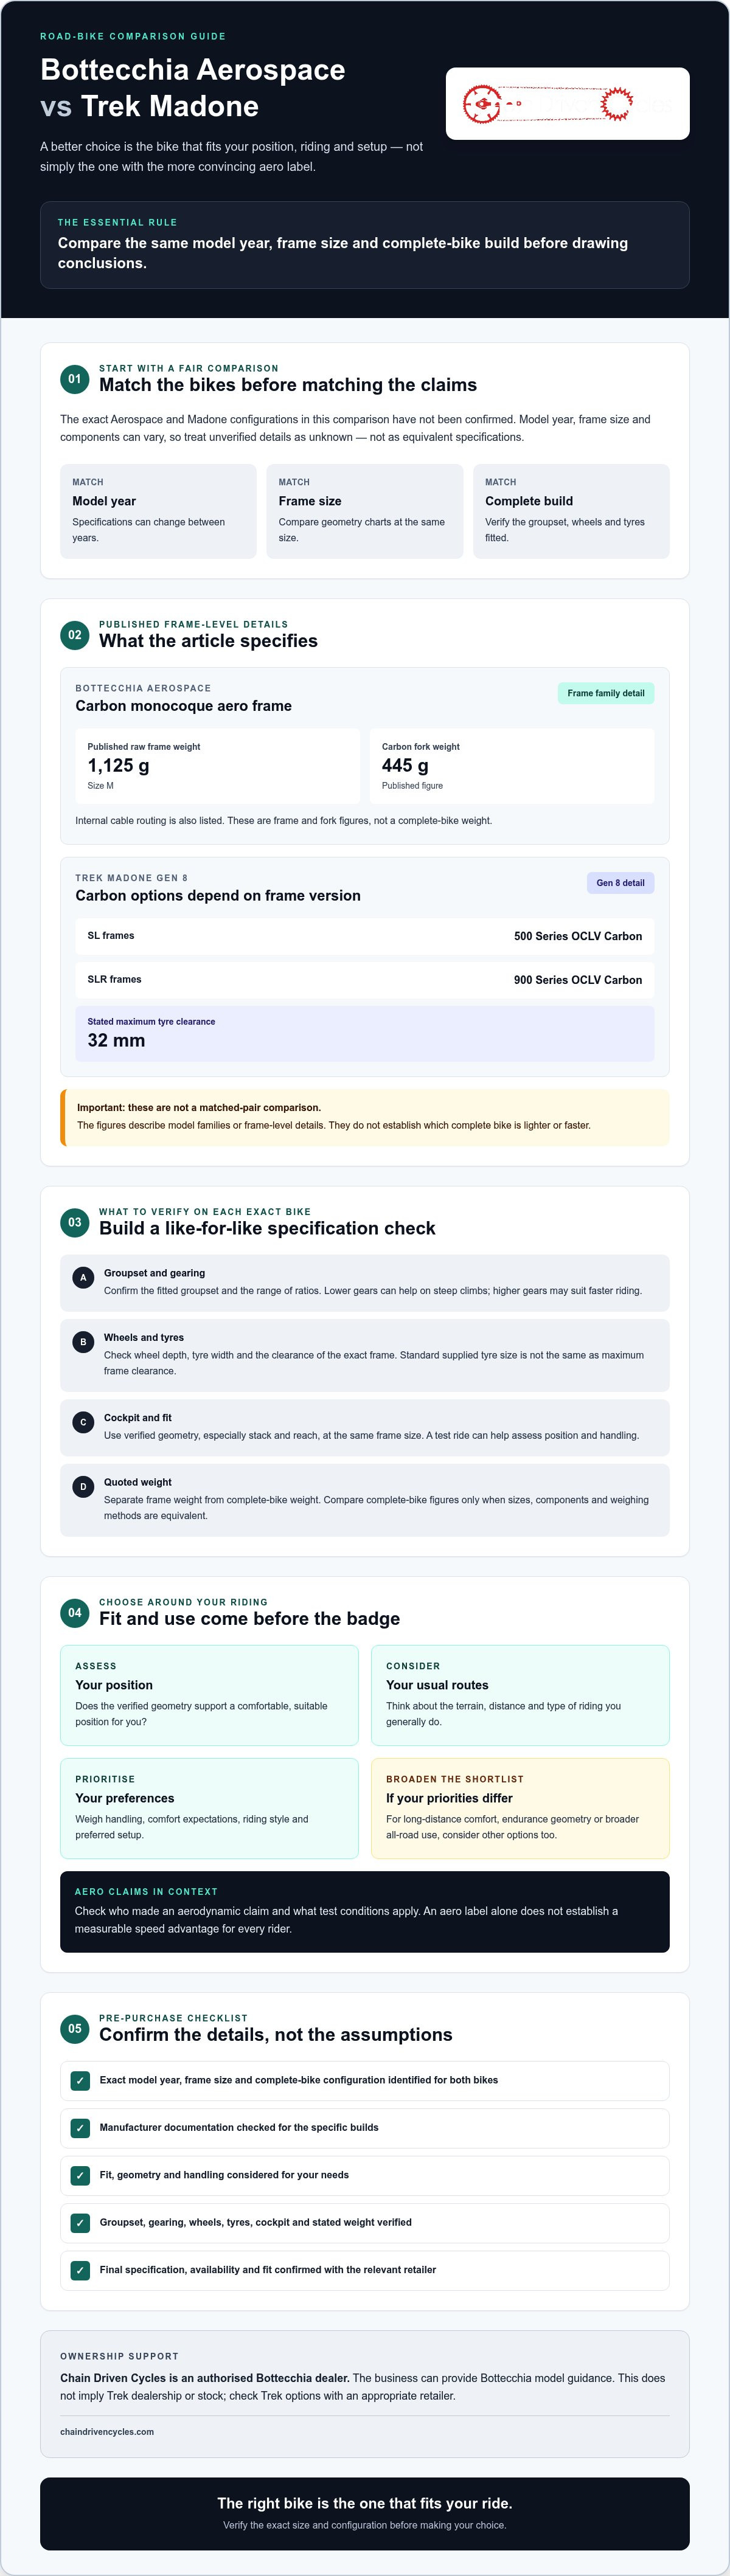Select the A badge for Groupset and gearing

pos(83,1277)
